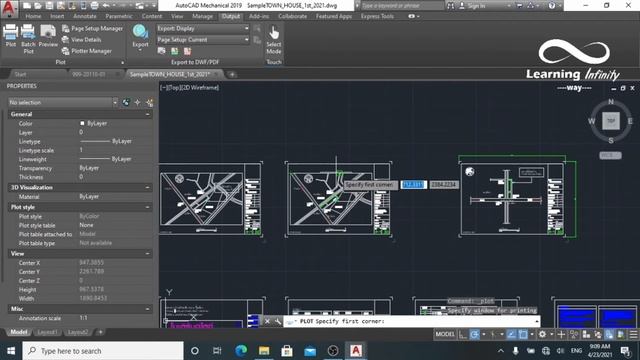Toggle 2D object snap in status bar
This screenshot has width=640, height=360.
point(523,334)
